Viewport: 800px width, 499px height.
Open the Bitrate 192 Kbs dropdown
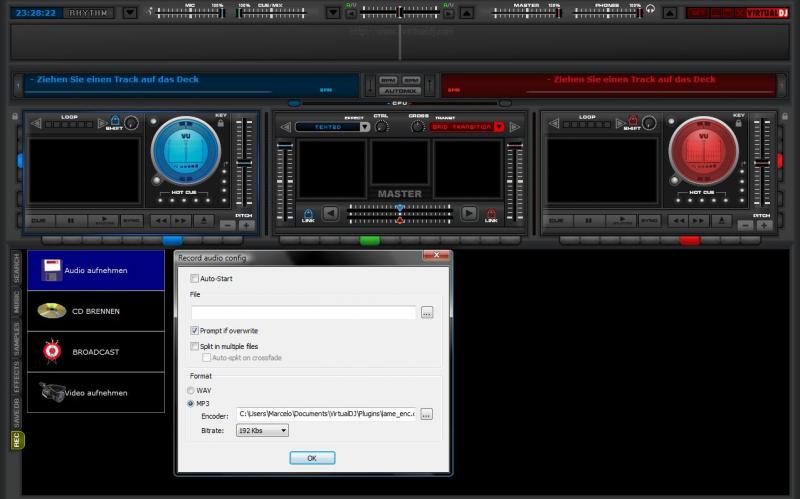[x=262, y=431]
